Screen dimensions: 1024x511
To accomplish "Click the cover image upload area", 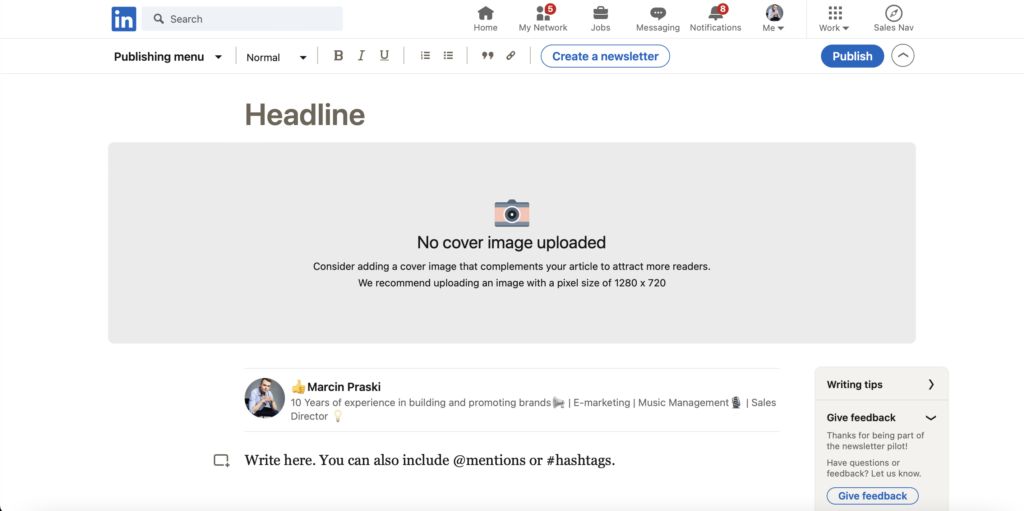I will (x=511, y=242).
